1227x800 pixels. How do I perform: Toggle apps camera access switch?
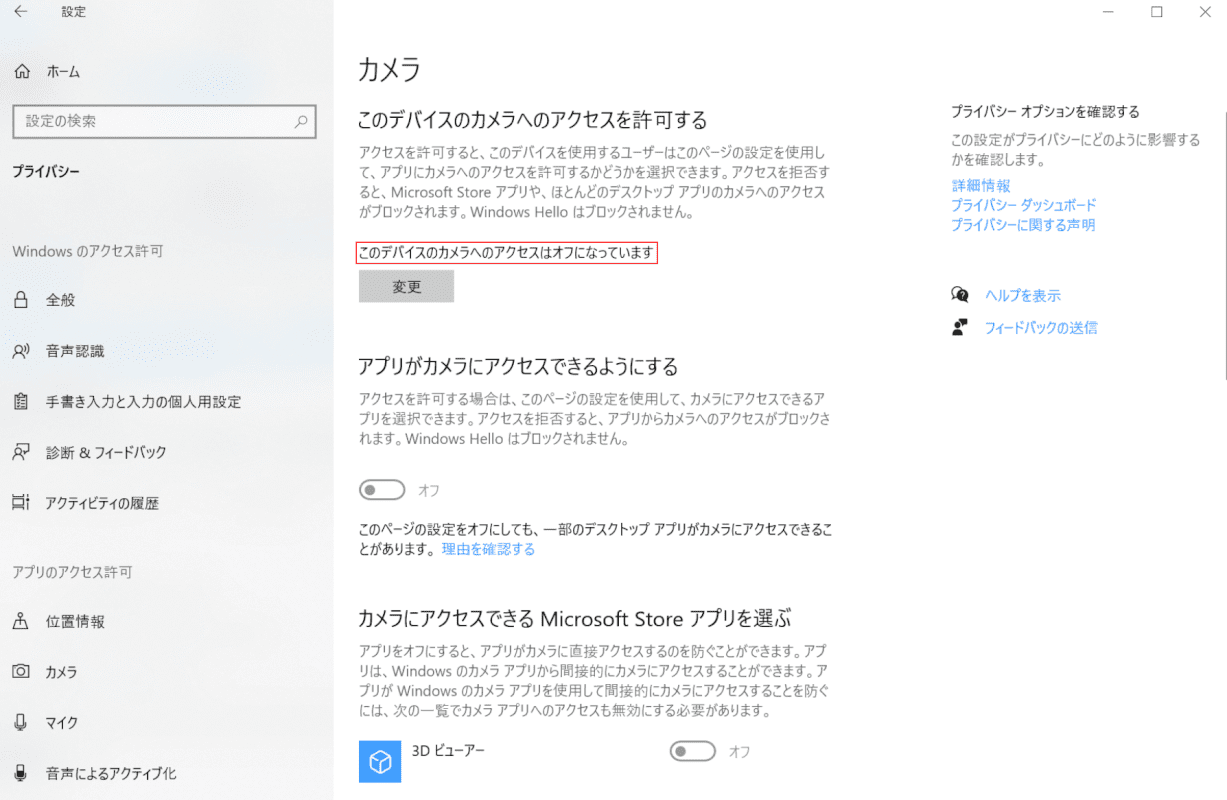pyautogui.click(x=382, y=490)
